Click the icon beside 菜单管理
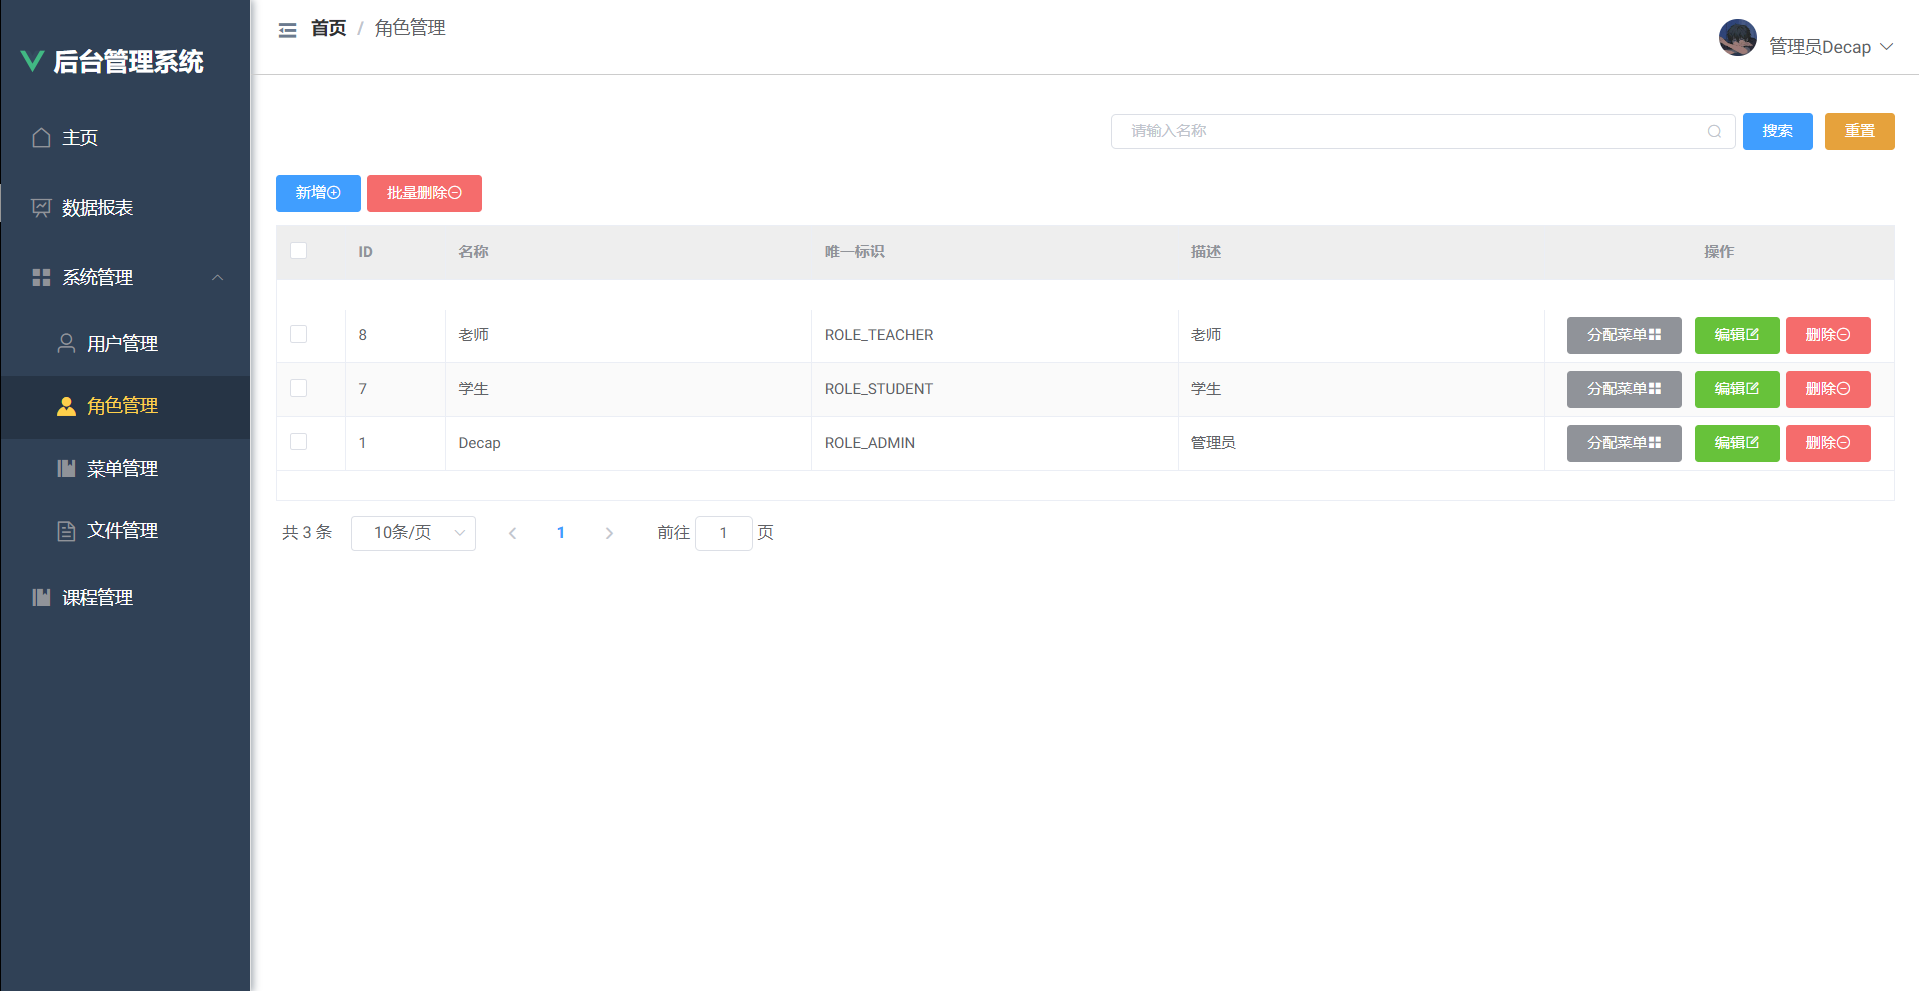Image resolution: width=1919 pixels, height=991 pixels. (x=66, y=468)
